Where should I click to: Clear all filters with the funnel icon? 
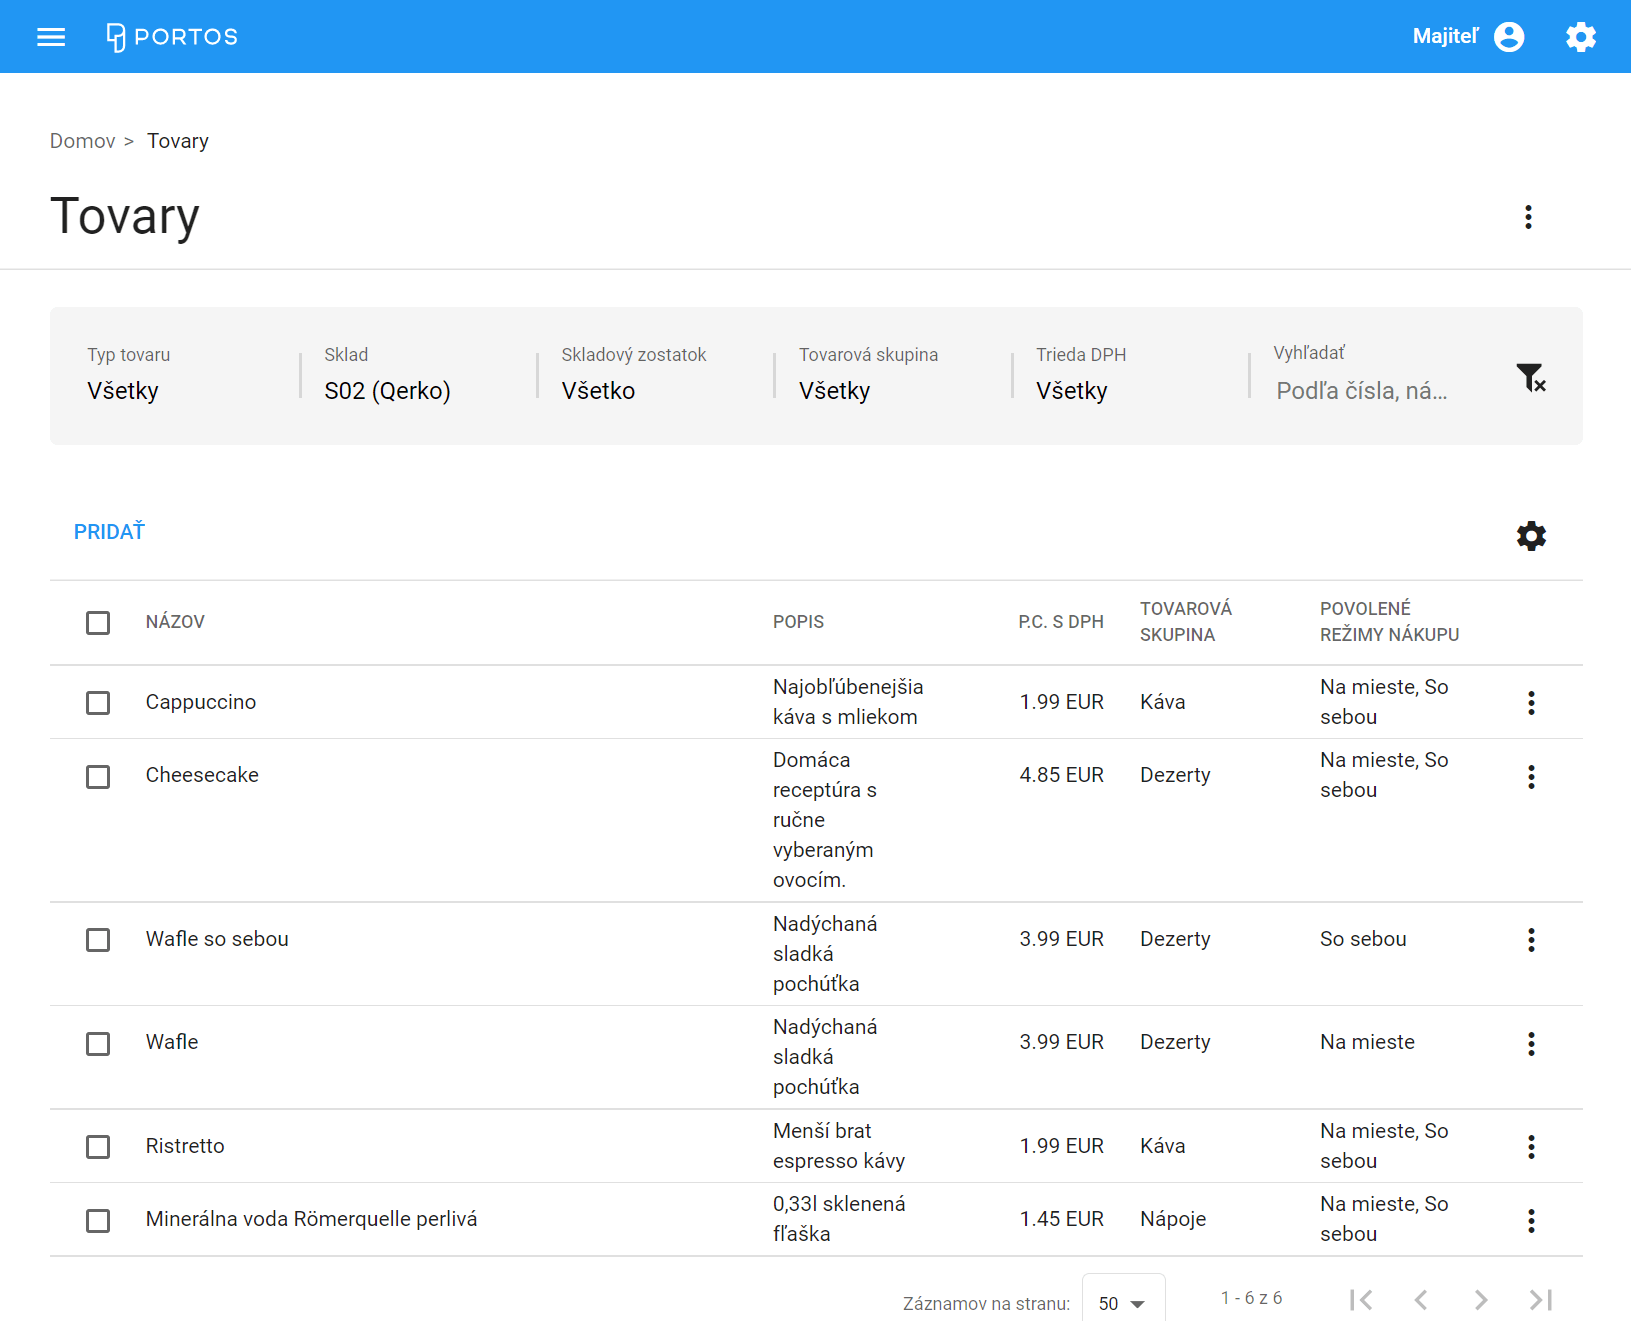click(x=1530, y=378)
